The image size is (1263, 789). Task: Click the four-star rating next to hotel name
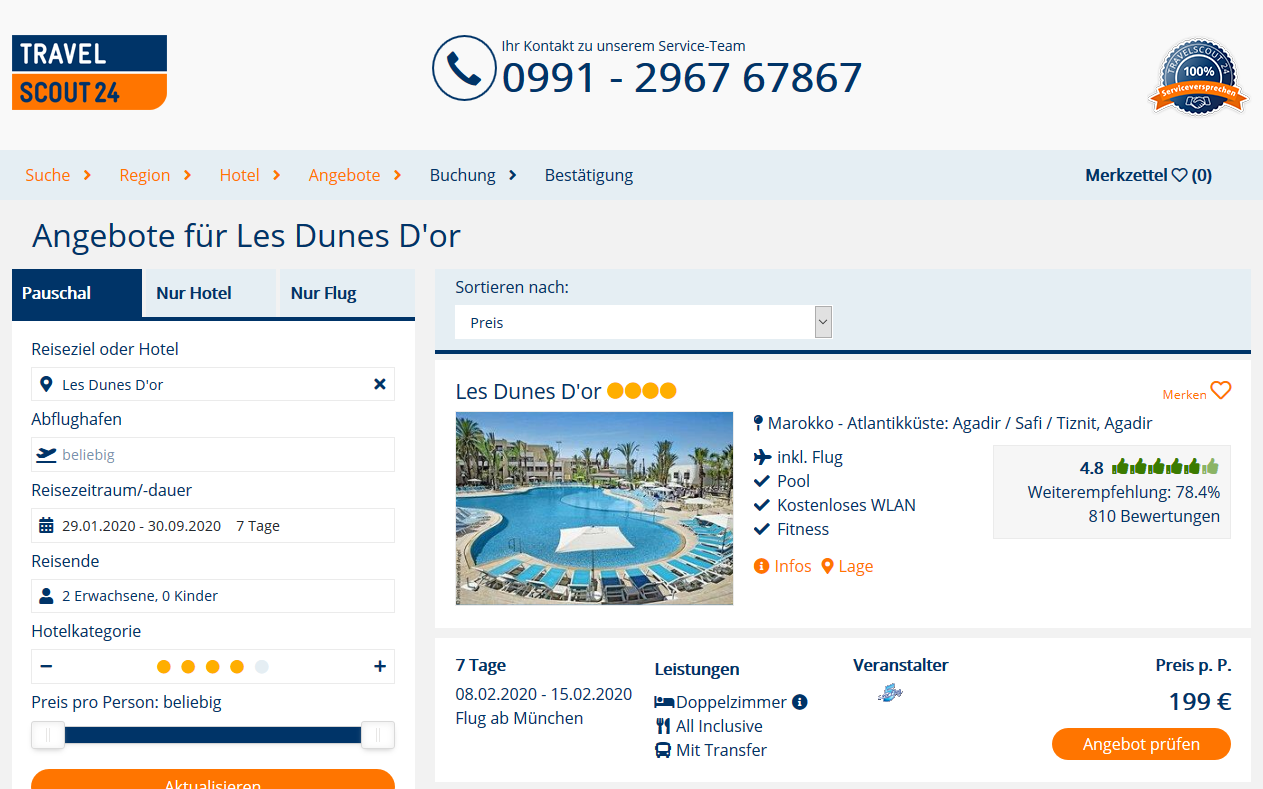[x=642, y=390]
